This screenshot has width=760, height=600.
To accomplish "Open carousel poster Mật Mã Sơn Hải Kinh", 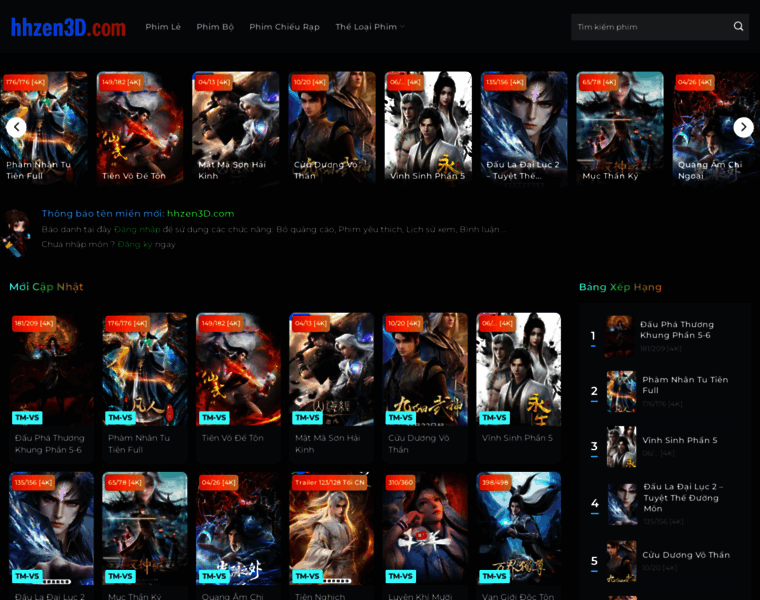I will 236,127.
